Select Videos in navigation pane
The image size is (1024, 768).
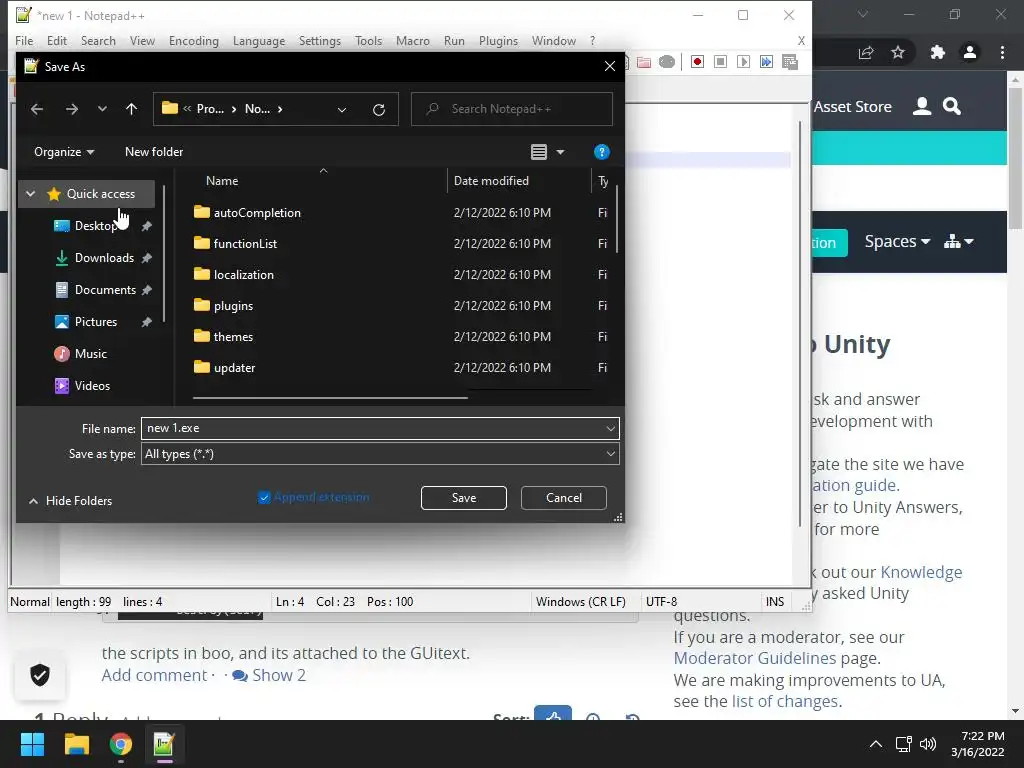(92, 386)
